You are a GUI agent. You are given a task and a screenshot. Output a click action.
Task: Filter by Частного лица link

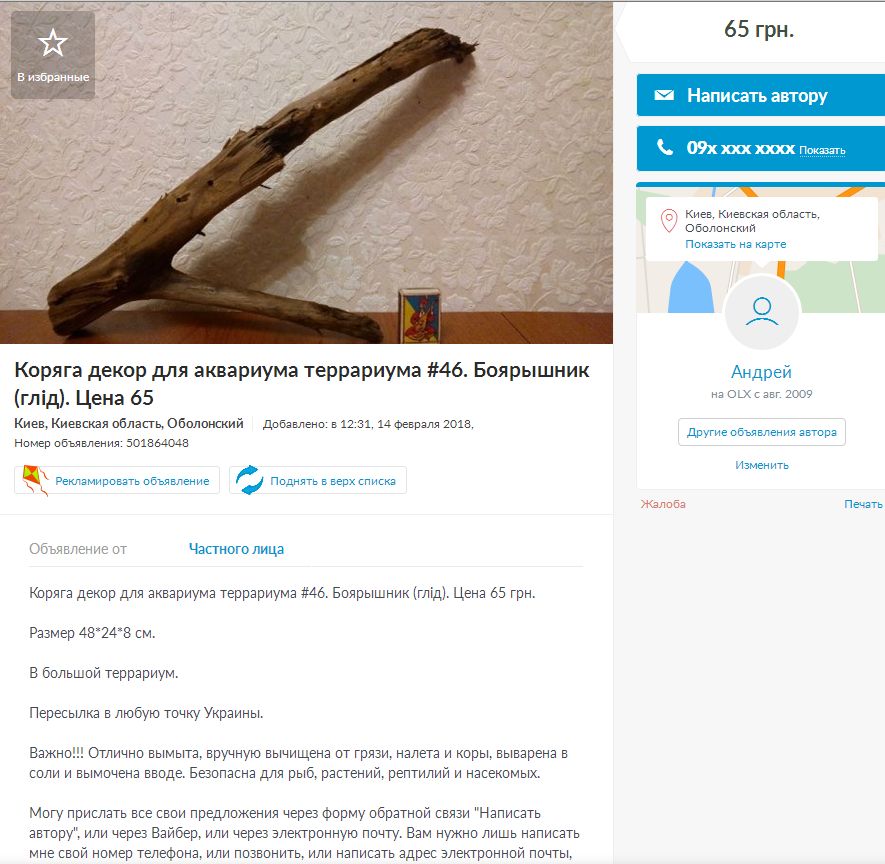click(236, 549)
